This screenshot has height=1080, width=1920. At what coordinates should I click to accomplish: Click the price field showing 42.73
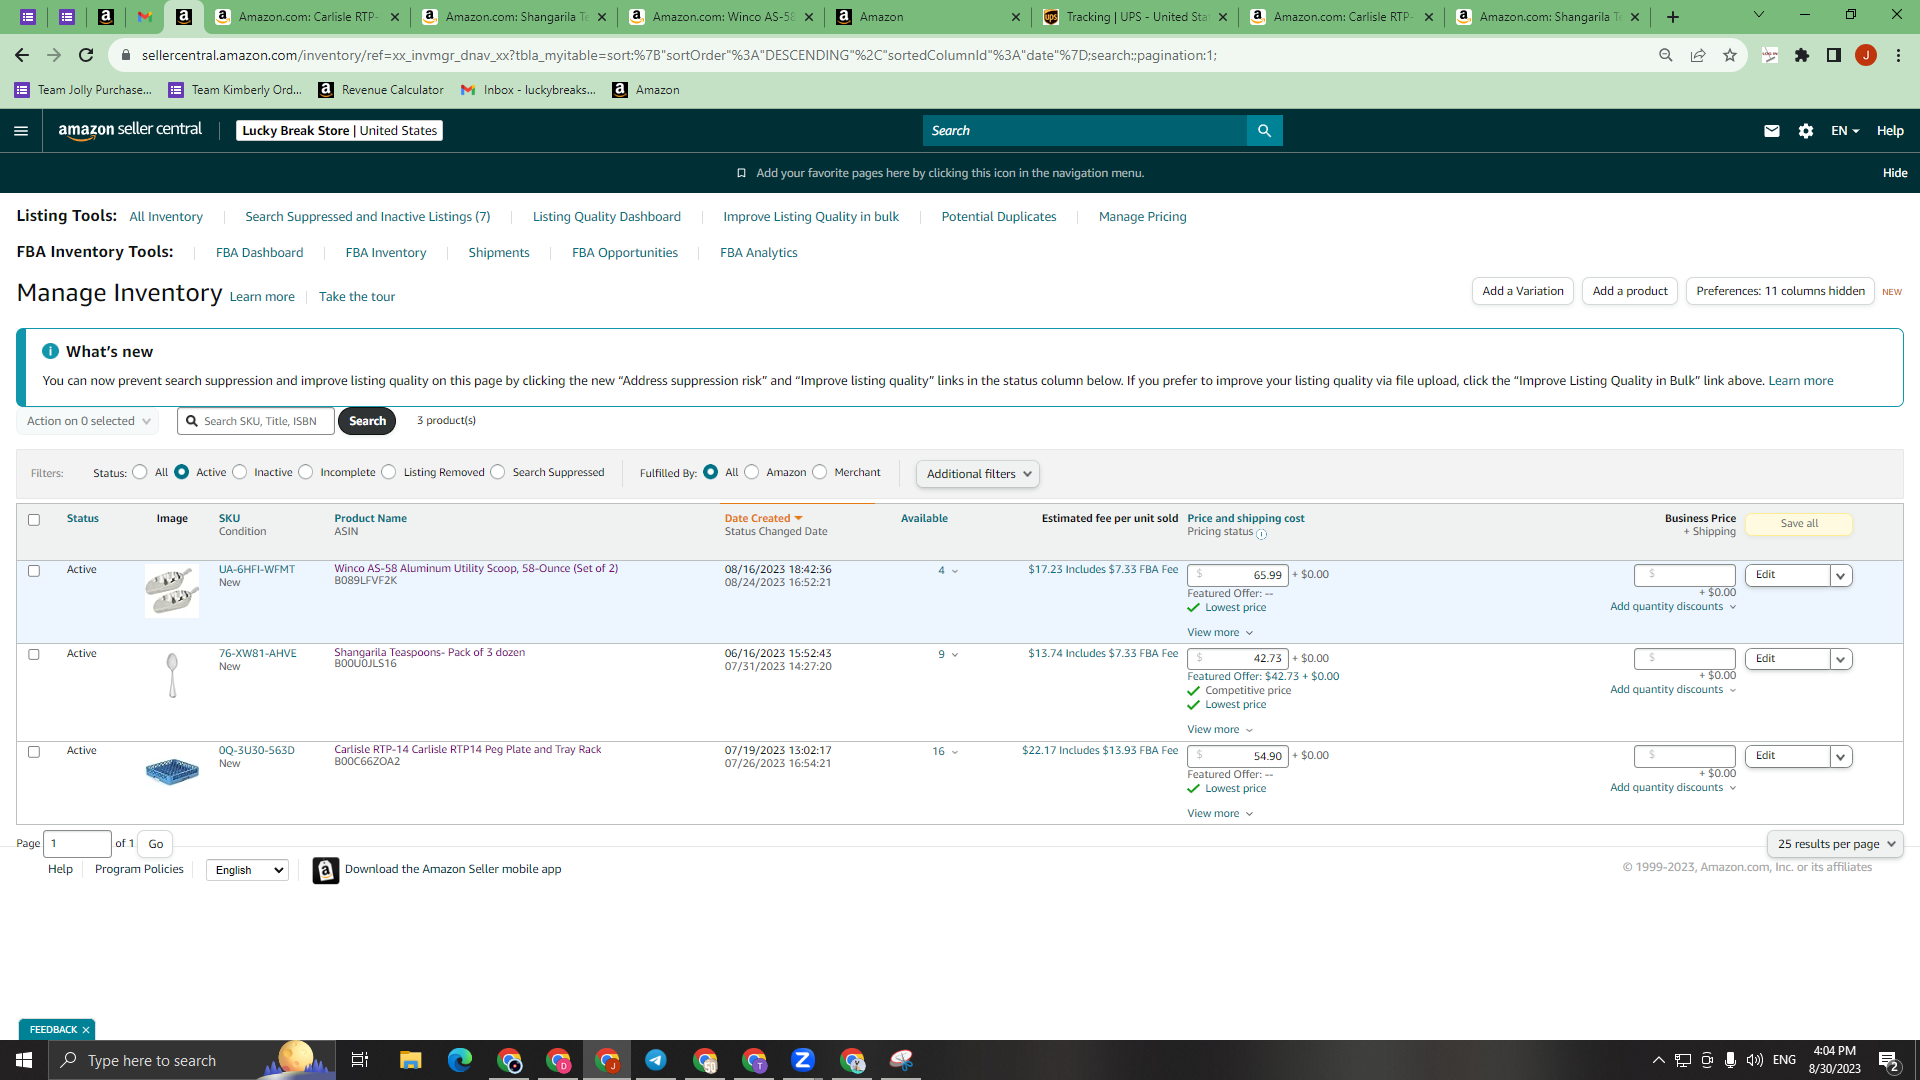(1238, 659)
